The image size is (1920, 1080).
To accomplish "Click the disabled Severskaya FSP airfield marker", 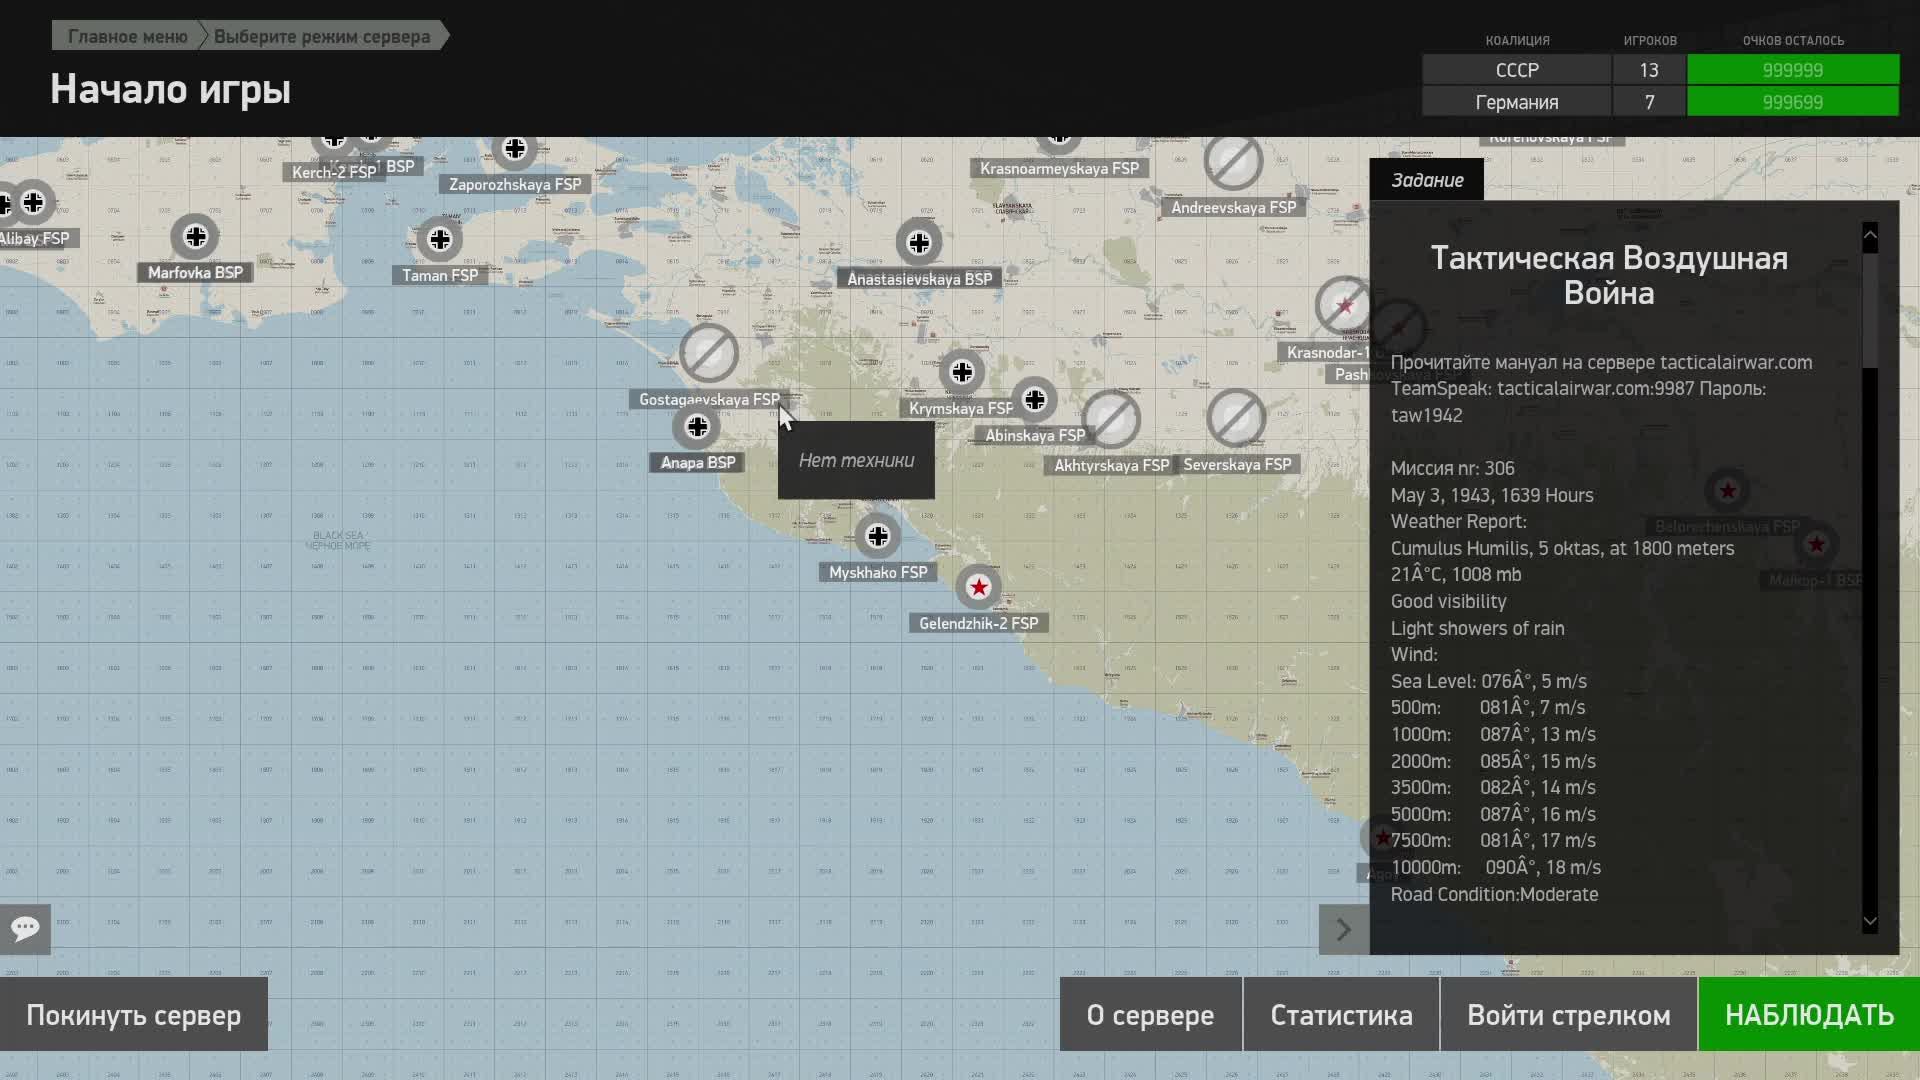I will 1237,418.
